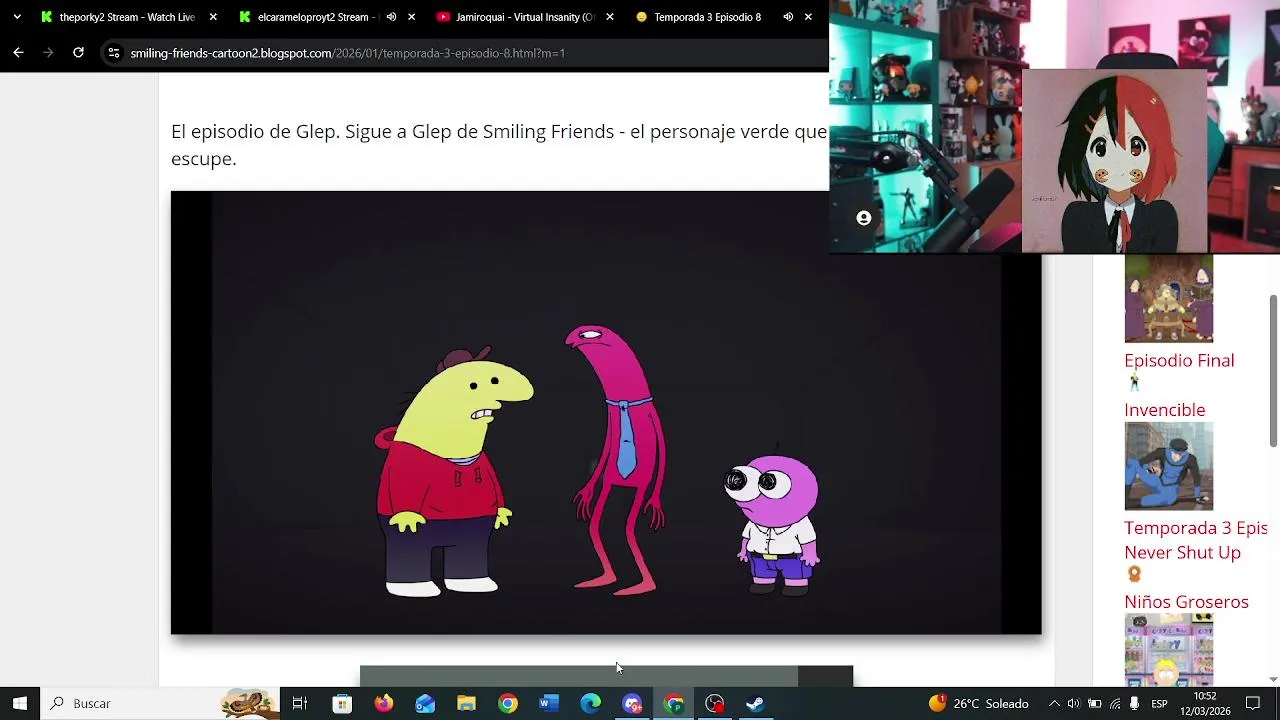Mute the elcarameloproyt2 Stream tab audio

(x=391, y=17)
